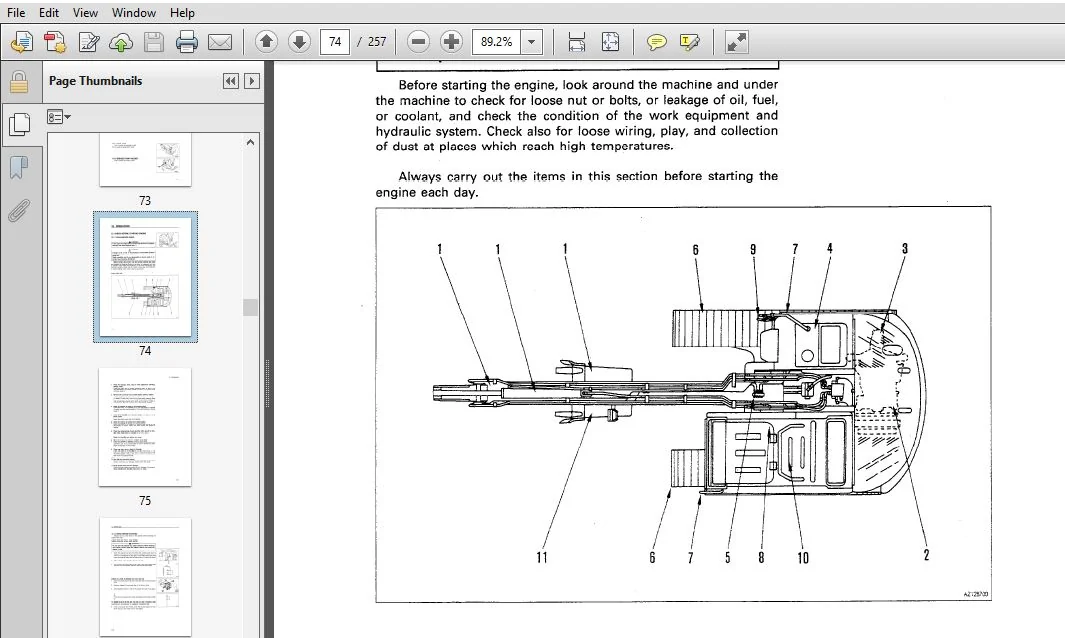Select the thumbnail below page 75
This screenshot has height=638, width=1065.
click(145, 577)
